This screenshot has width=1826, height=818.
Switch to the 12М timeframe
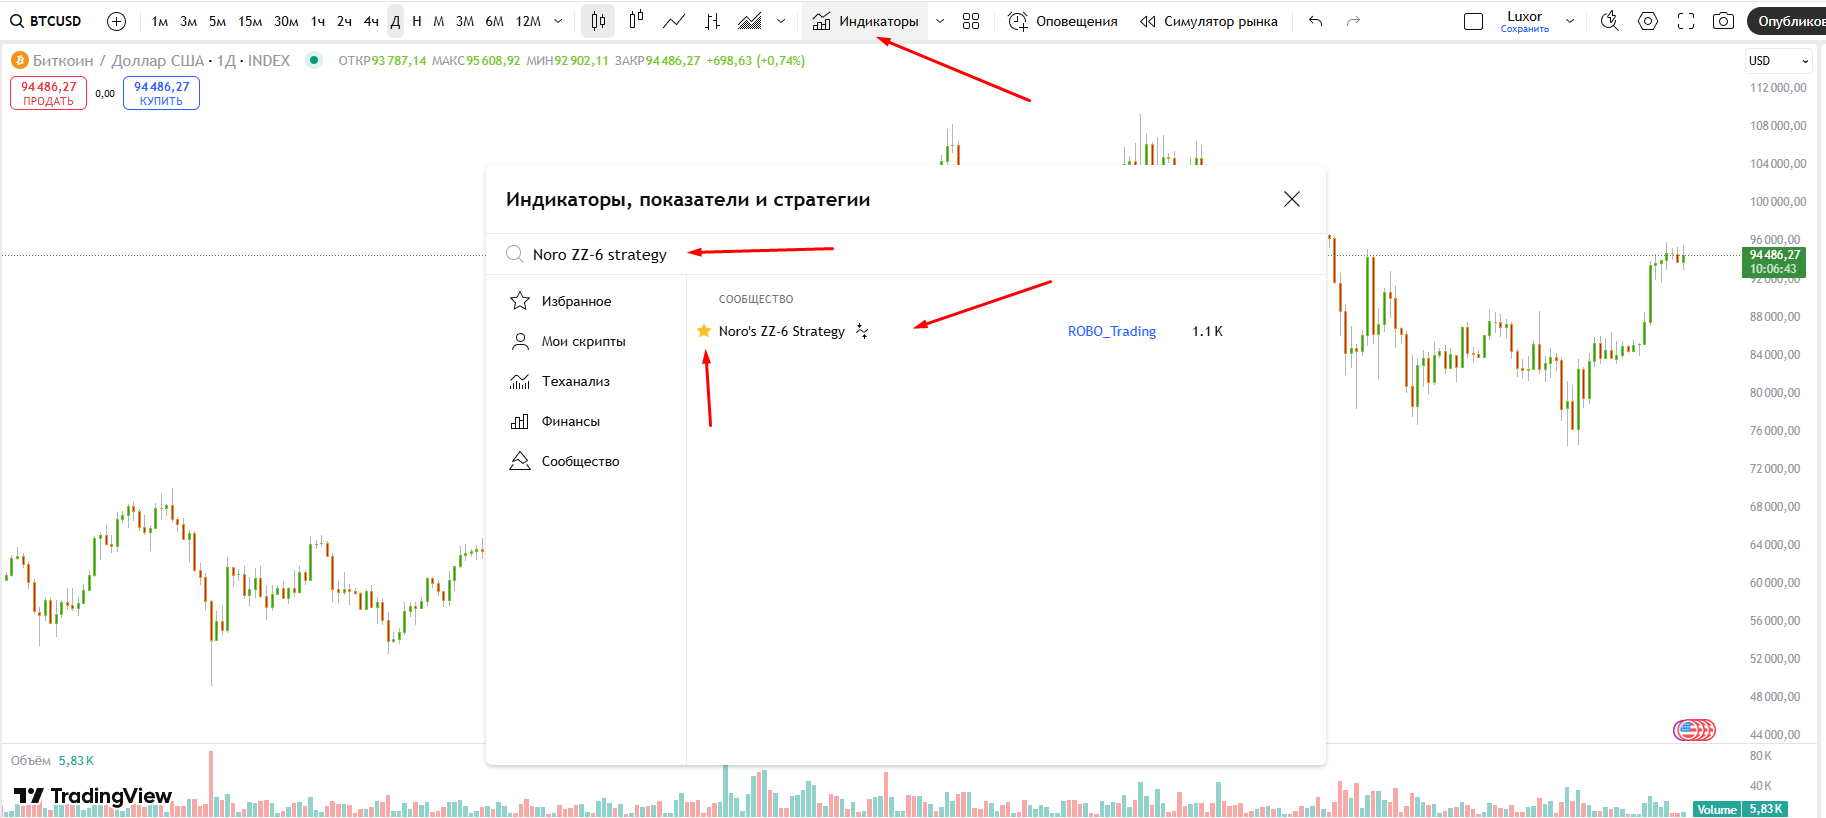(x=528, y=21)
